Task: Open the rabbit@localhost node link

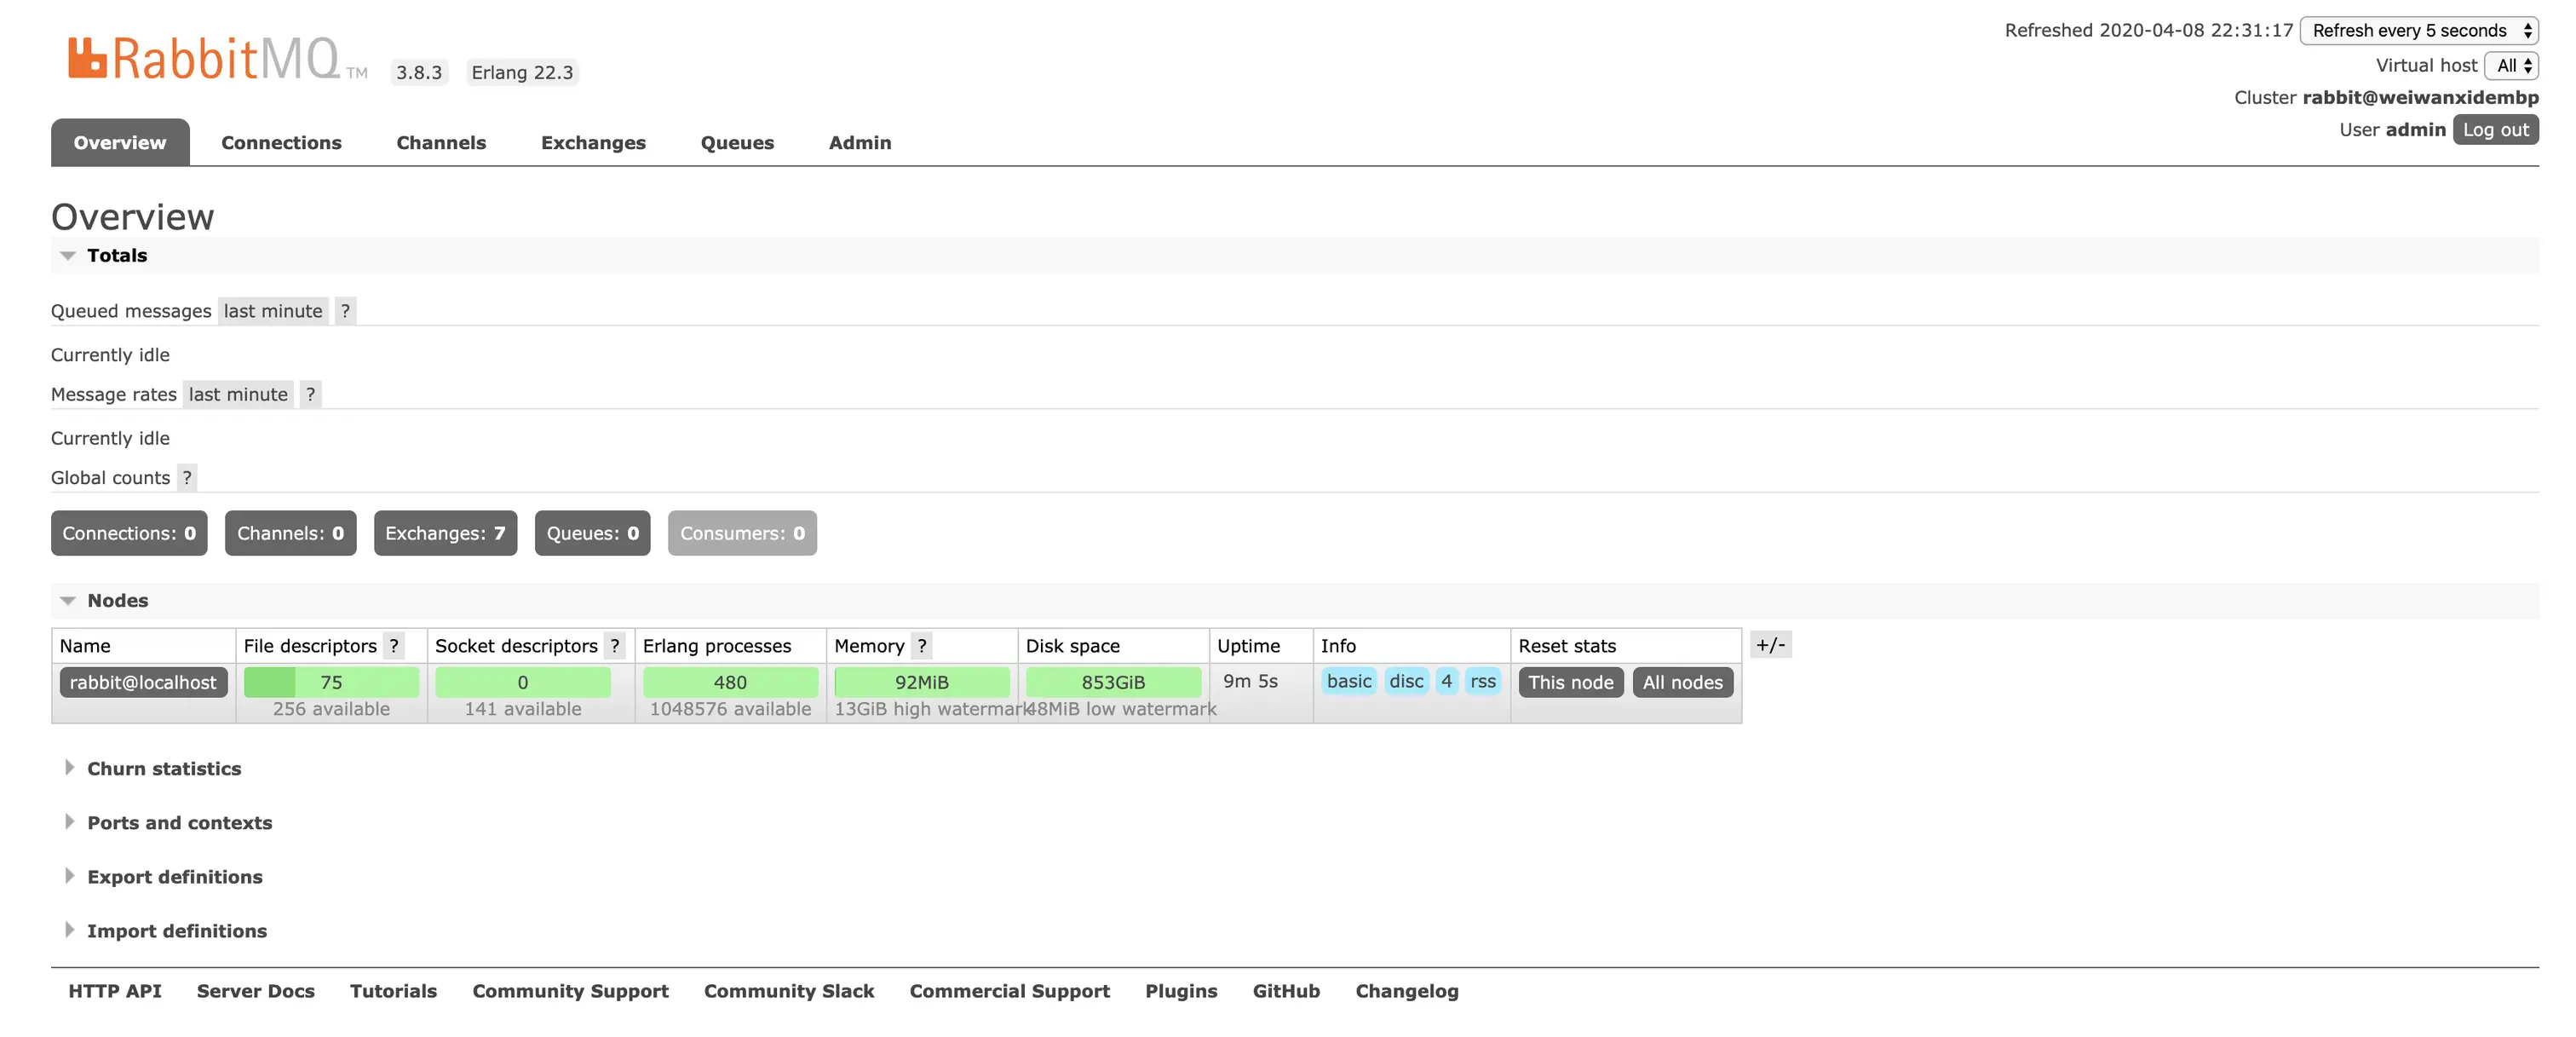Action: click(143, 682)
